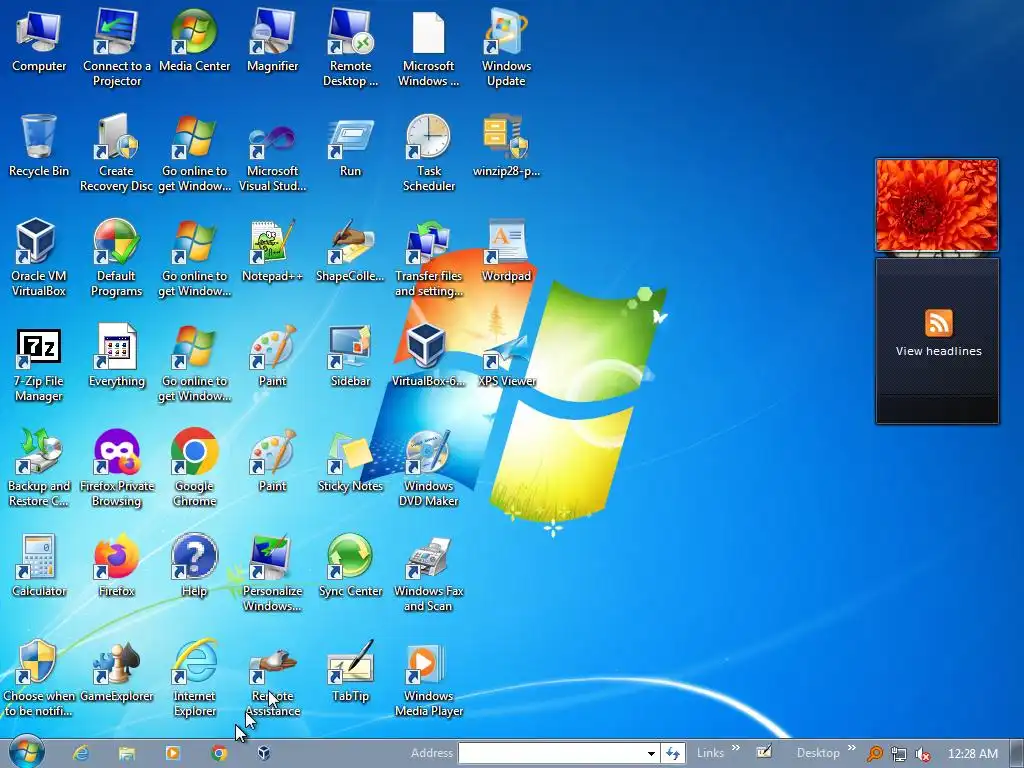Click the GameExplorer shortcut icon
The height and width of the screenshot is (768, 1024).
(116, 672)
